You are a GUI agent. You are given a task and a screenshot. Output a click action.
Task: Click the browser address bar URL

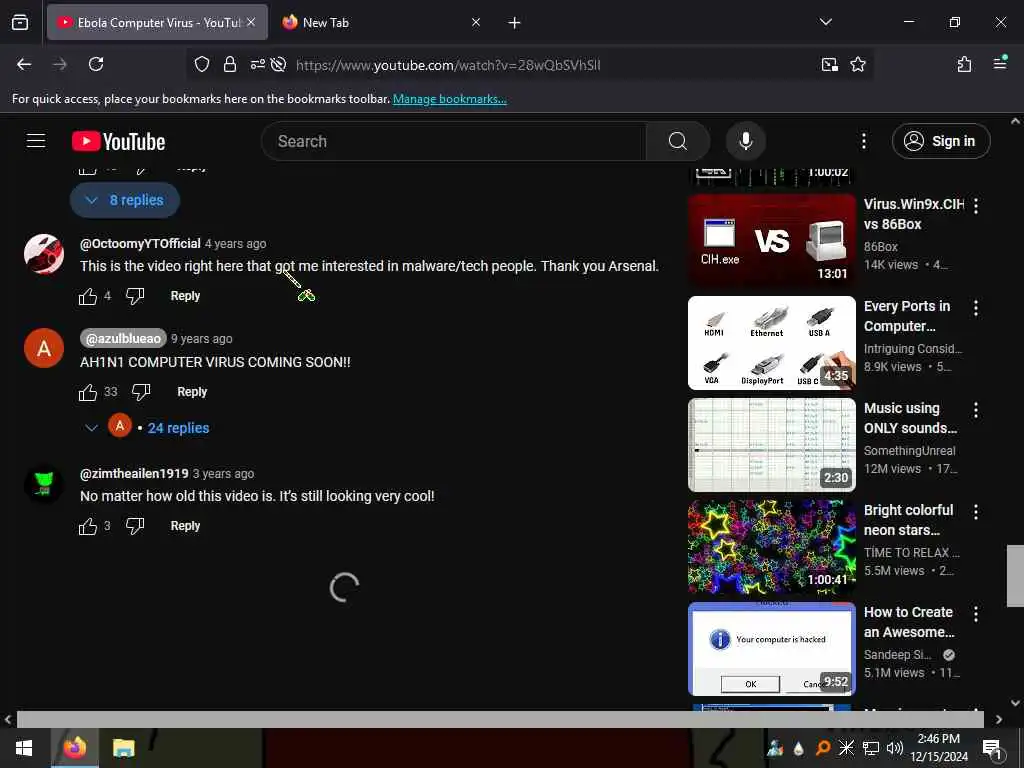(447, 65)
